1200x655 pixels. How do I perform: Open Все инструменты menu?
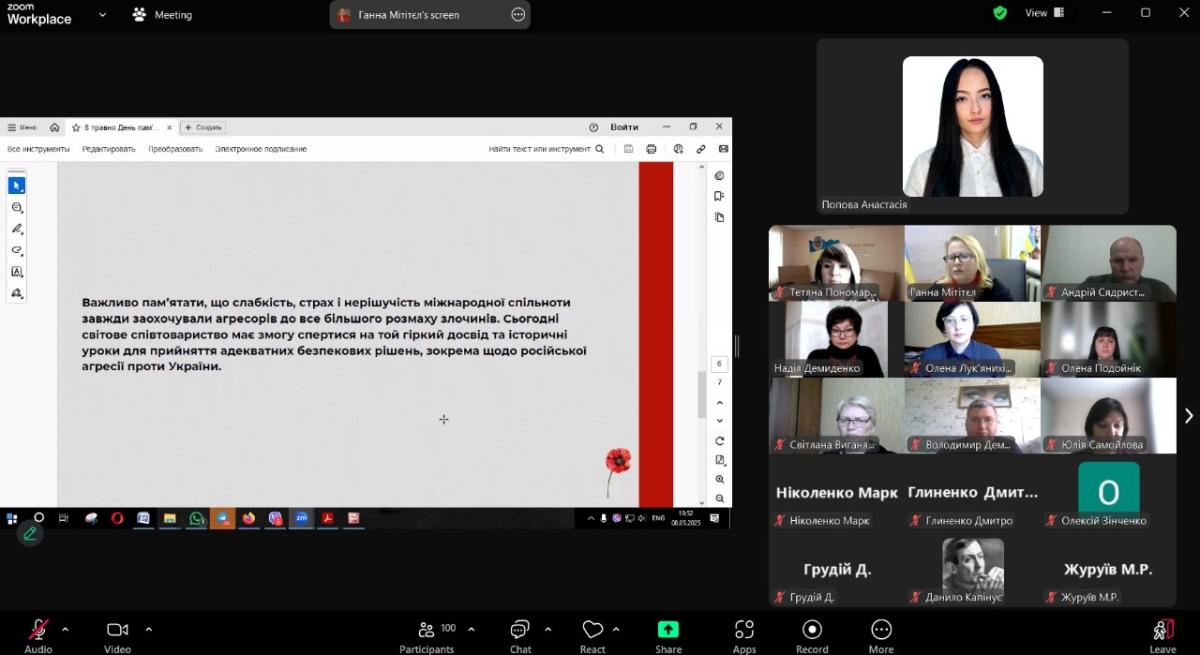click(38, 149)
